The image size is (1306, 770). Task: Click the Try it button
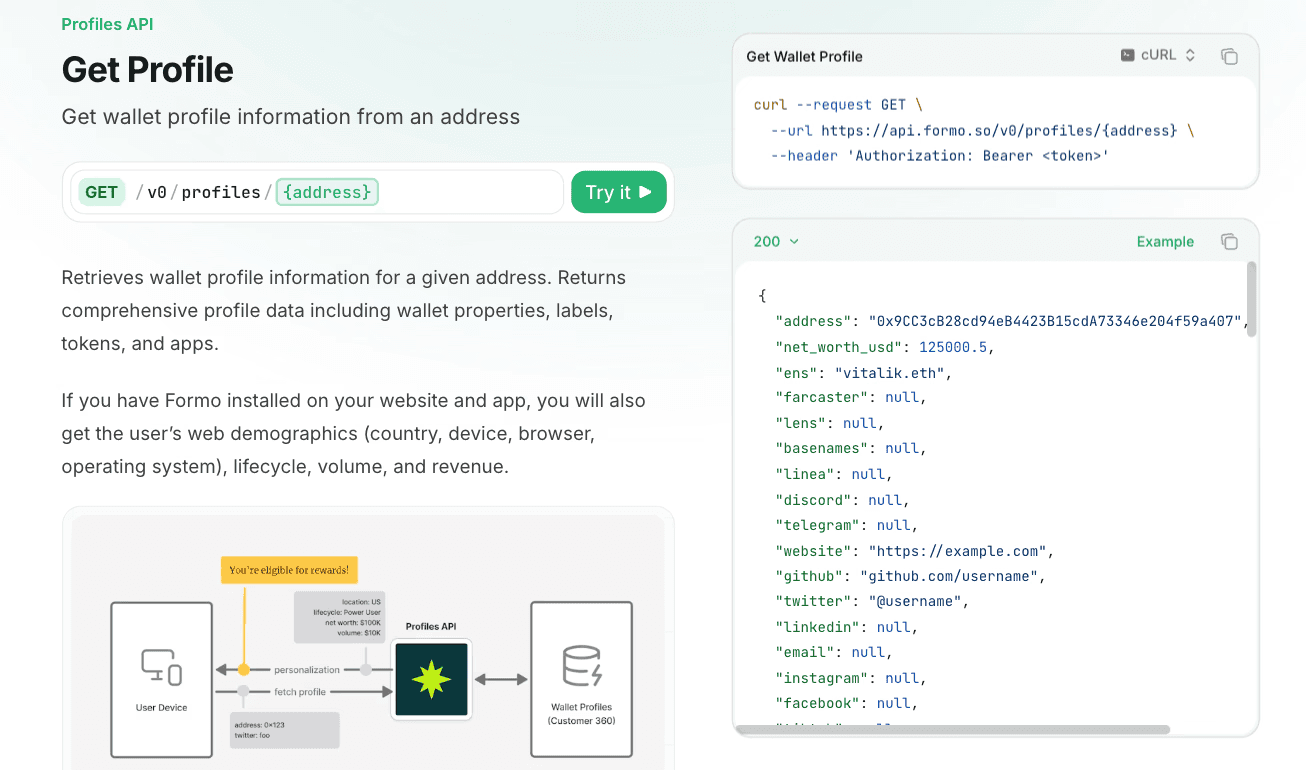click(618, 191)
